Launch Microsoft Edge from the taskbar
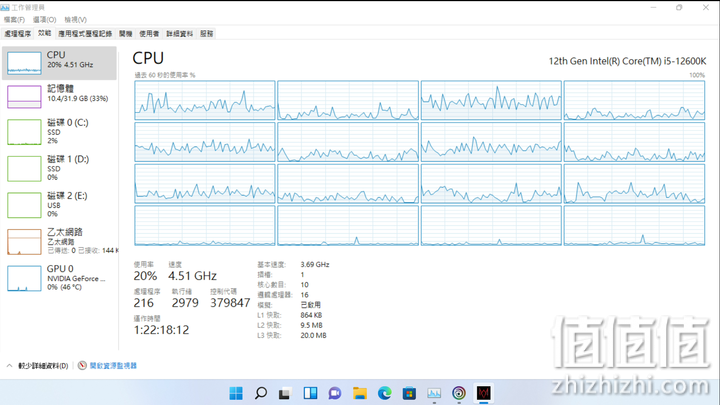 point(384,393)
